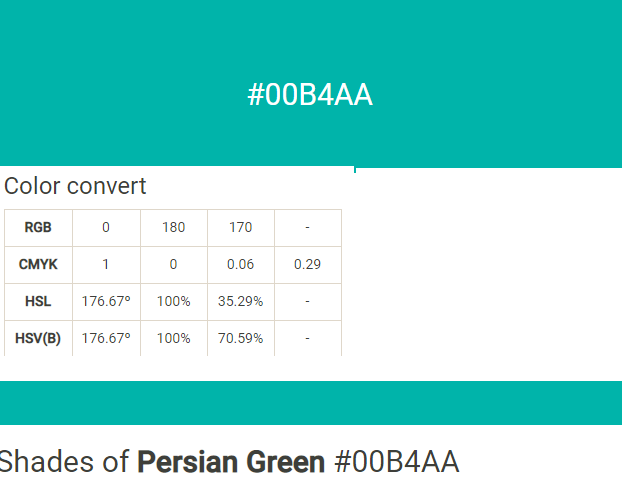Image resolution: width=622 pixels, height=483 pixels.
Task: Click the Shades of Persian Green heading
Action: [x=229, y=462]
